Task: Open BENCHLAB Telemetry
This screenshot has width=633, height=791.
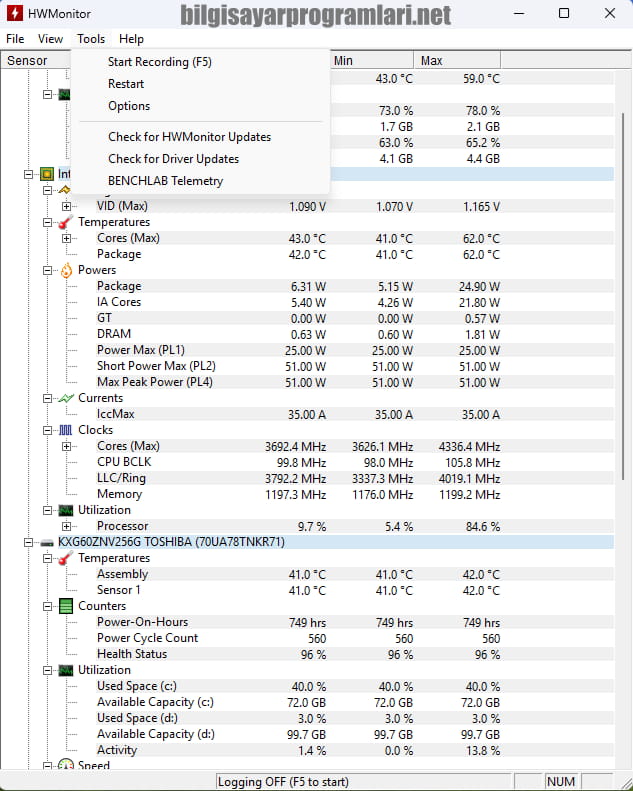Action: (165, 181)
